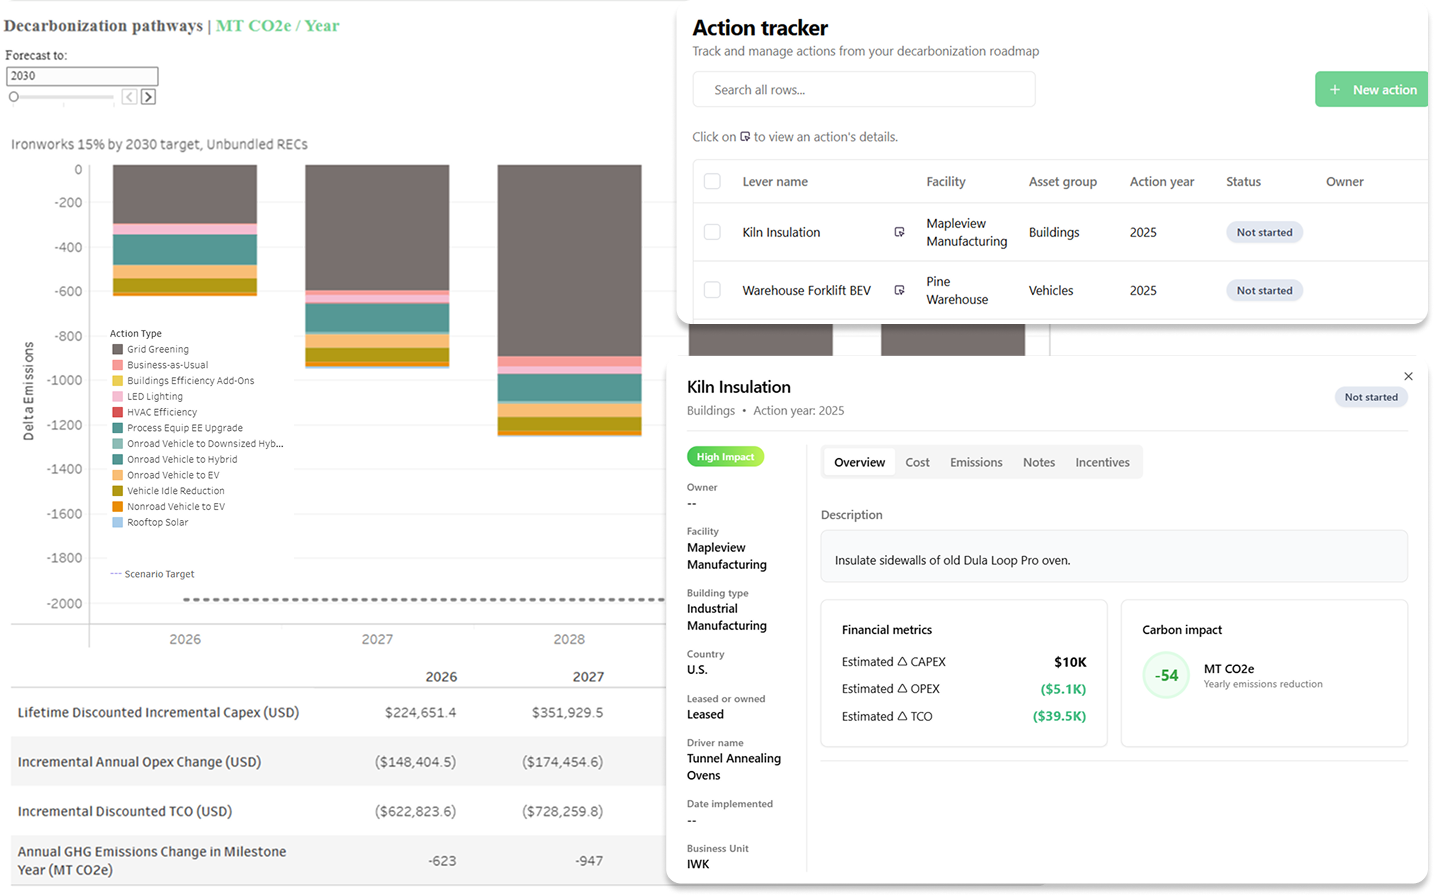The image size is (1434, 896).
Task: Click the 2027 Grid Greening bar segment
Action: 377,228
